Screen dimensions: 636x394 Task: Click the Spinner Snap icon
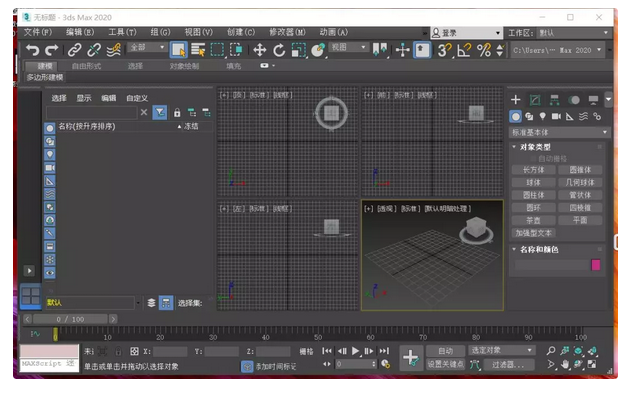(500, 50)
